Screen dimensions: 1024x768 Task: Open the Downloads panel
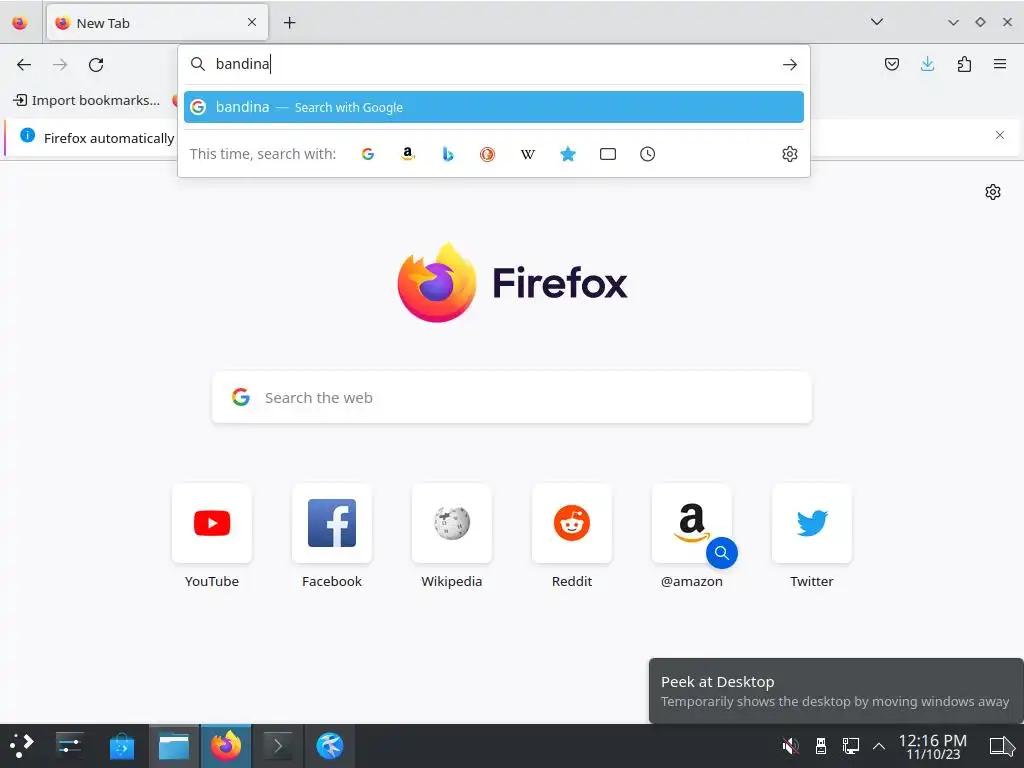coord(927,64)
